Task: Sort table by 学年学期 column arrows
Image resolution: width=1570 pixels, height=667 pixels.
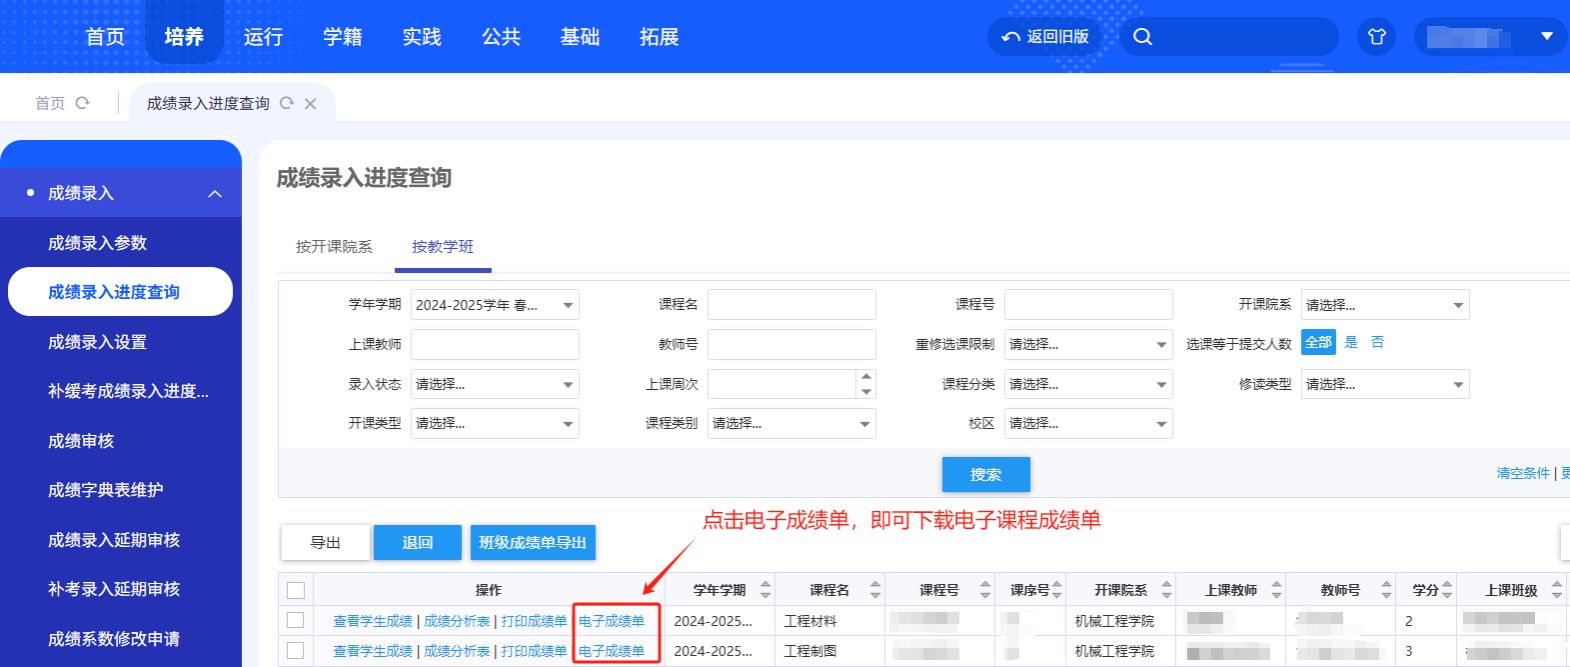Action: (x=765, y=590)
